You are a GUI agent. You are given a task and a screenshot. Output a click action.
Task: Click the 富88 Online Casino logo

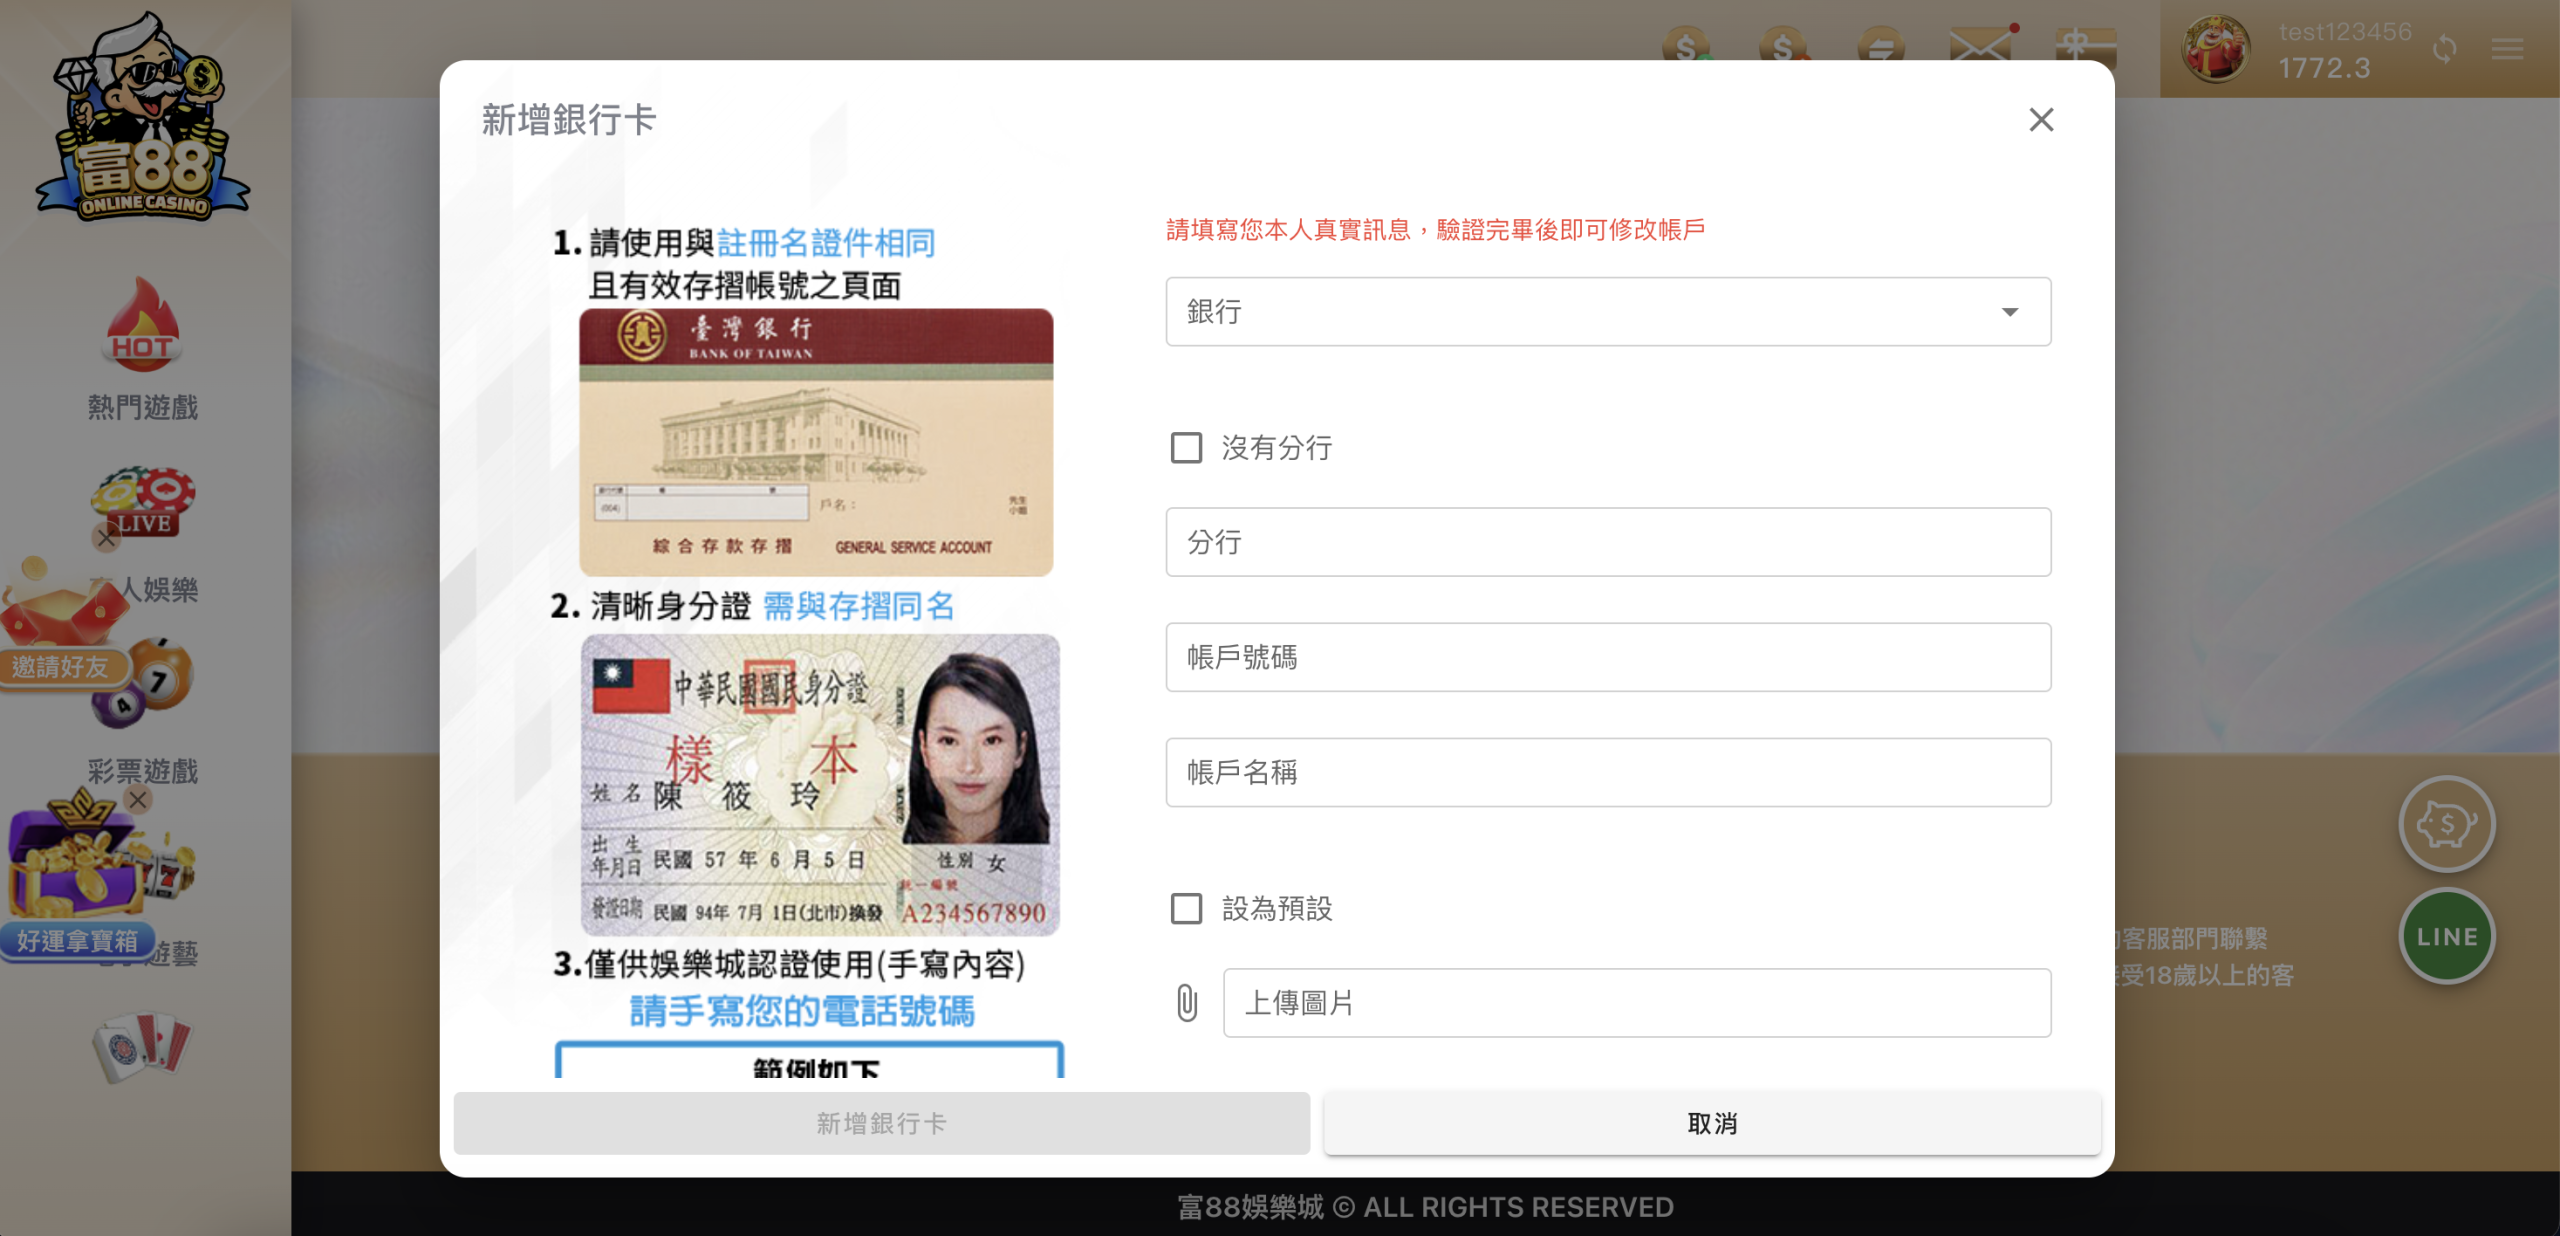pos(144,118)
